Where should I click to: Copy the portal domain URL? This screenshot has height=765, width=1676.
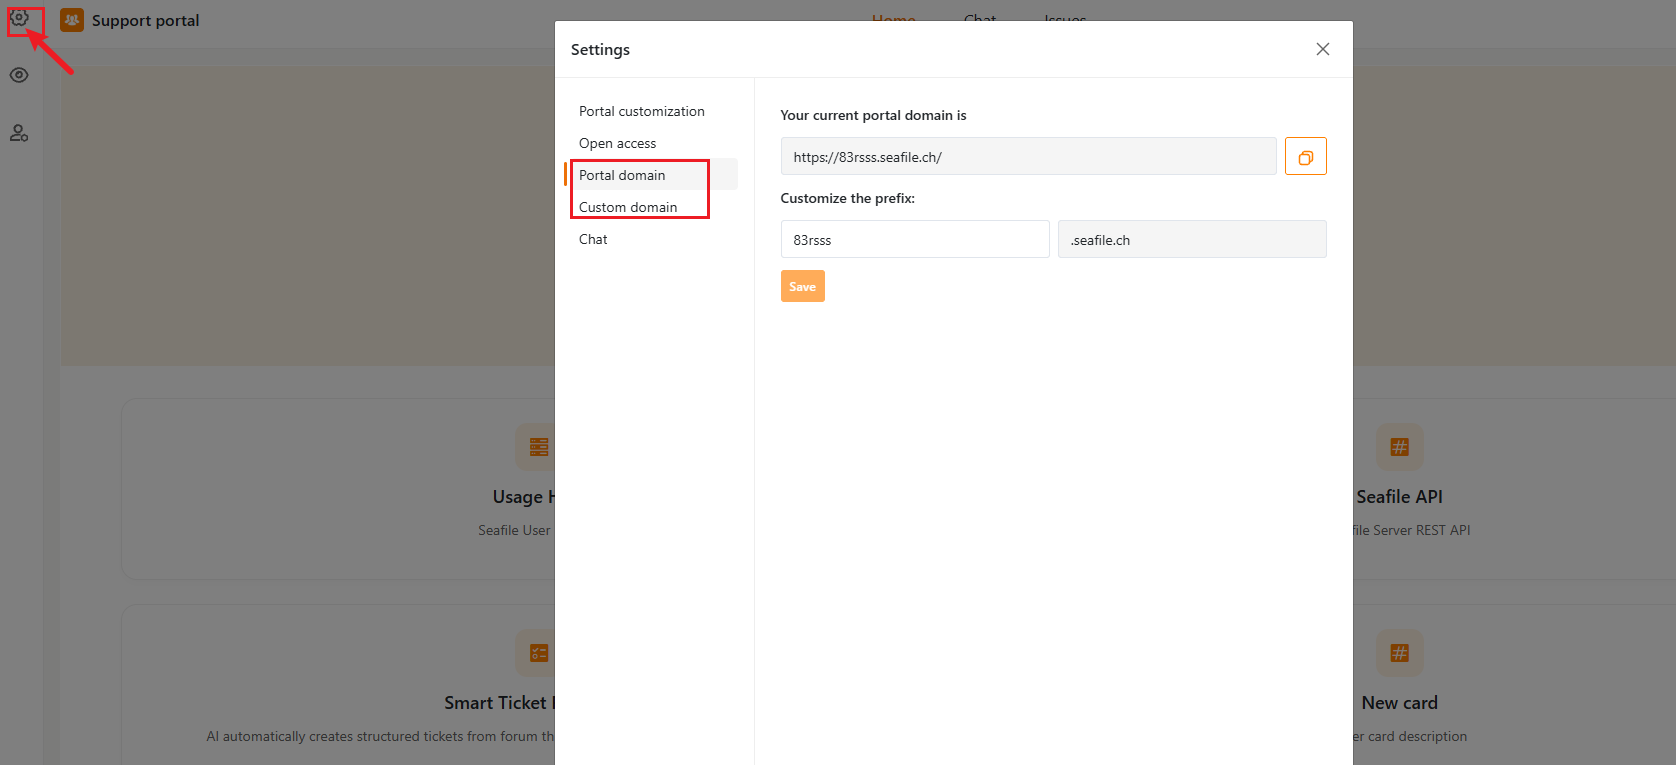click(1305, 156)
